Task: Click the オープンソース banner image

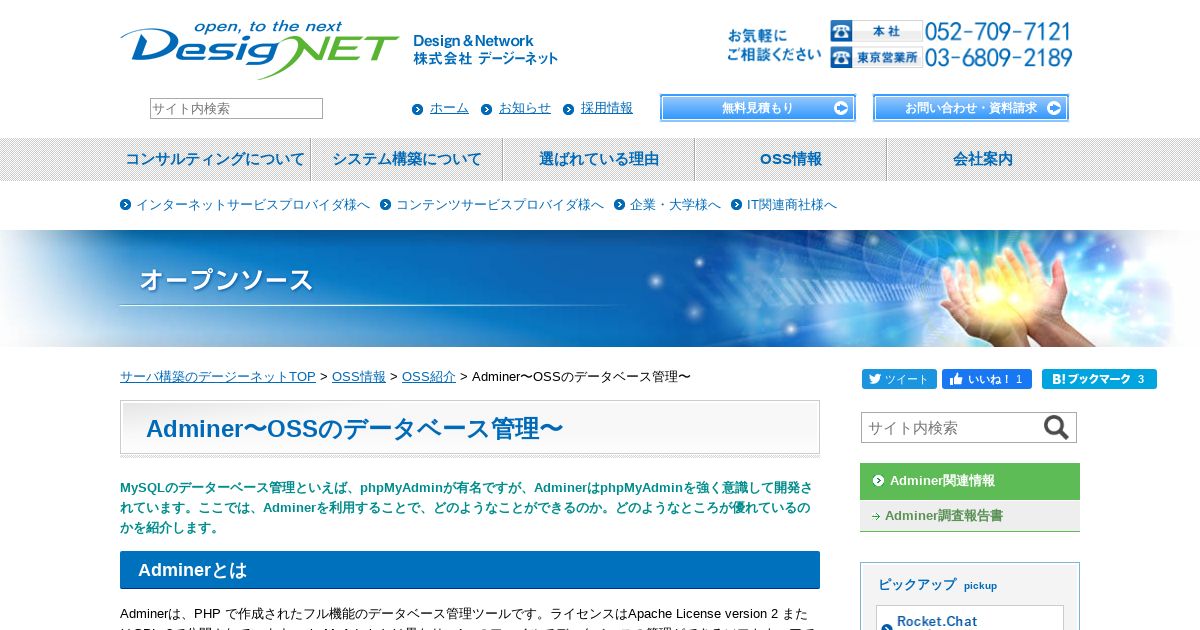Action: [x=600, y=289]
